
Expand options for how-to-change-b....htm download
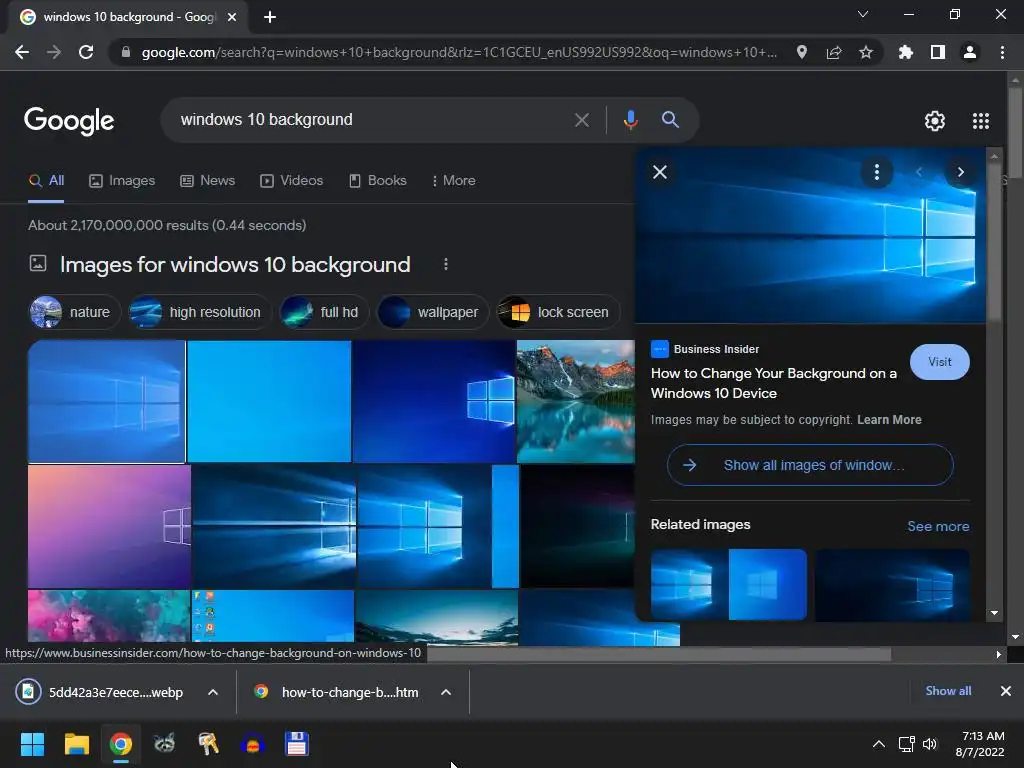(446, 692)
